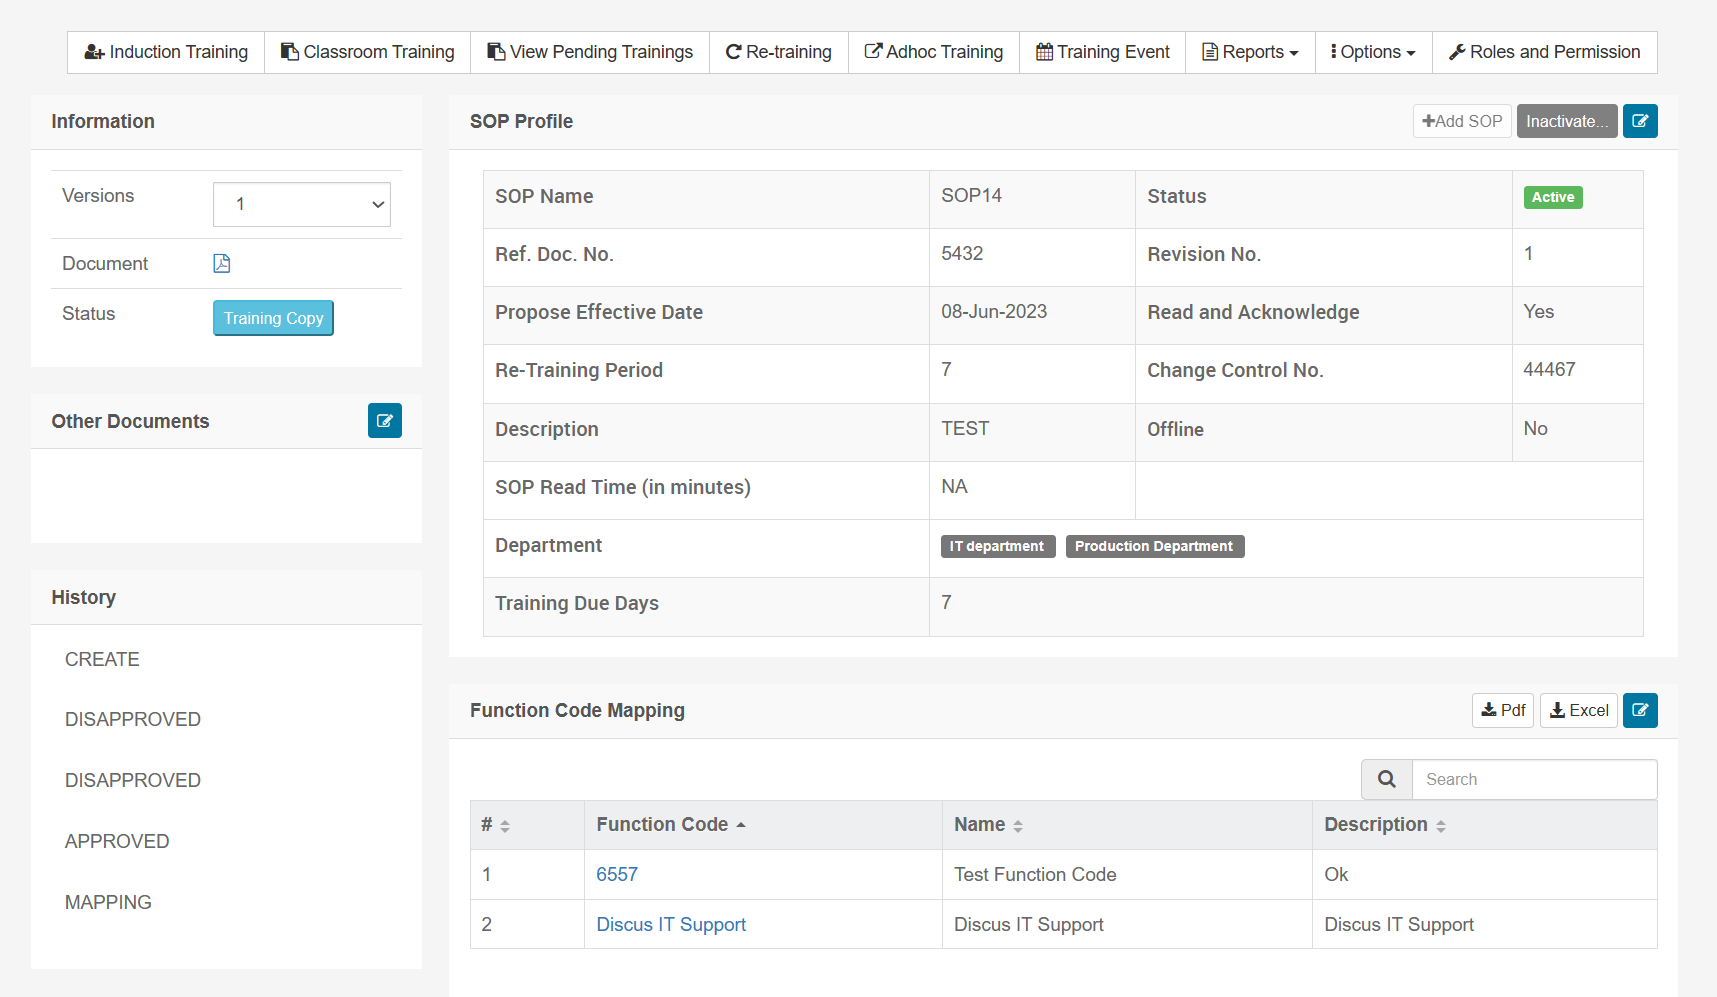This screenshot has height=997, width=1717.
Task: Open Discus IT Support function code link
Action: (x=671, y=924)
